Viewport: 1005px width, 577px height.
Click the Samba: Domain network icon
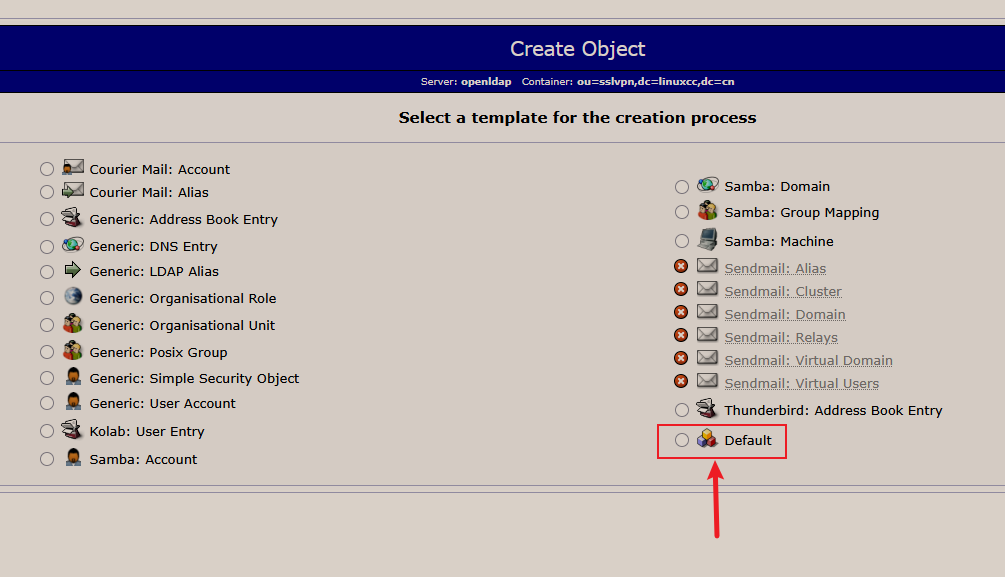tap(708, 185)
